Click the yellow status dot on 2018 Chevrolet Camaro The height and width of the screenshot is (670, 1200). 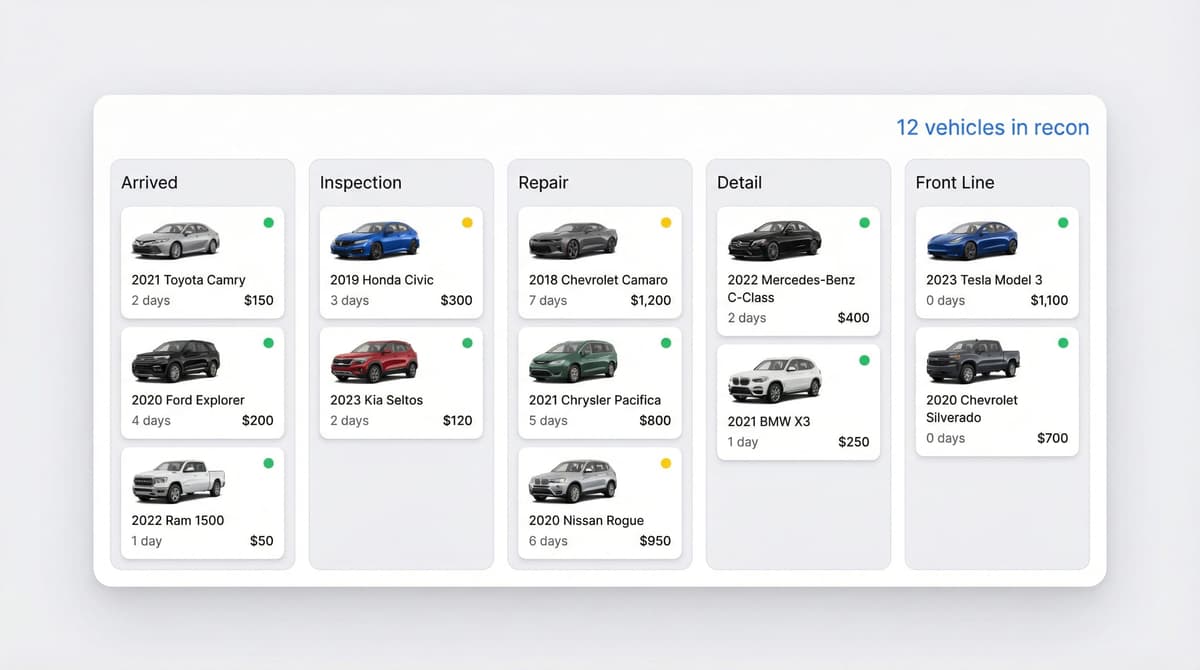pos(664,223)
